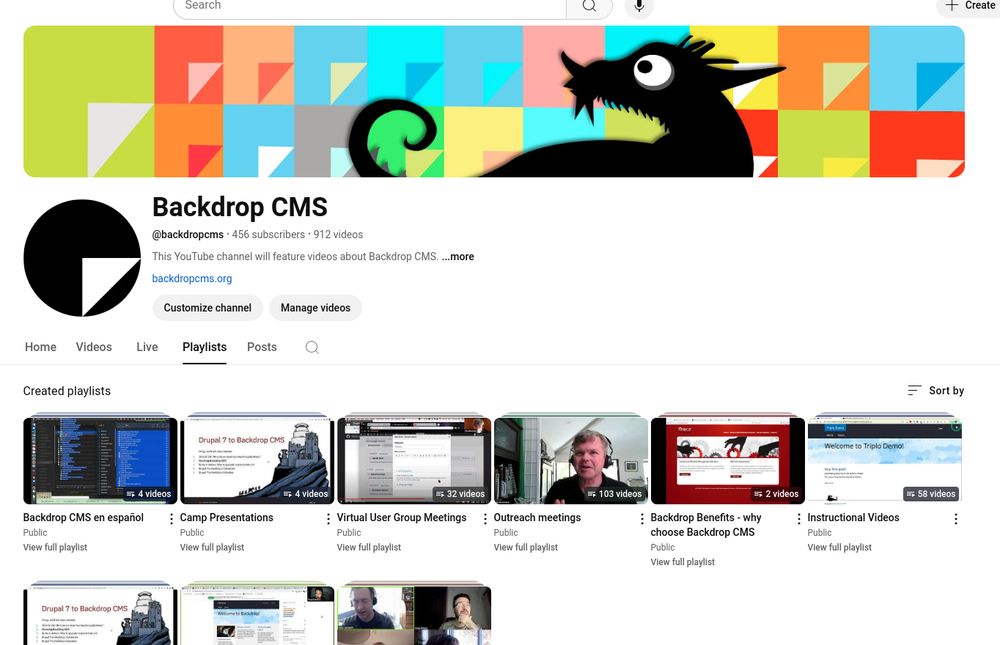Open the Backdrop CMS channel avatar
1000x645 pixels.
click(x=82, y=258)
